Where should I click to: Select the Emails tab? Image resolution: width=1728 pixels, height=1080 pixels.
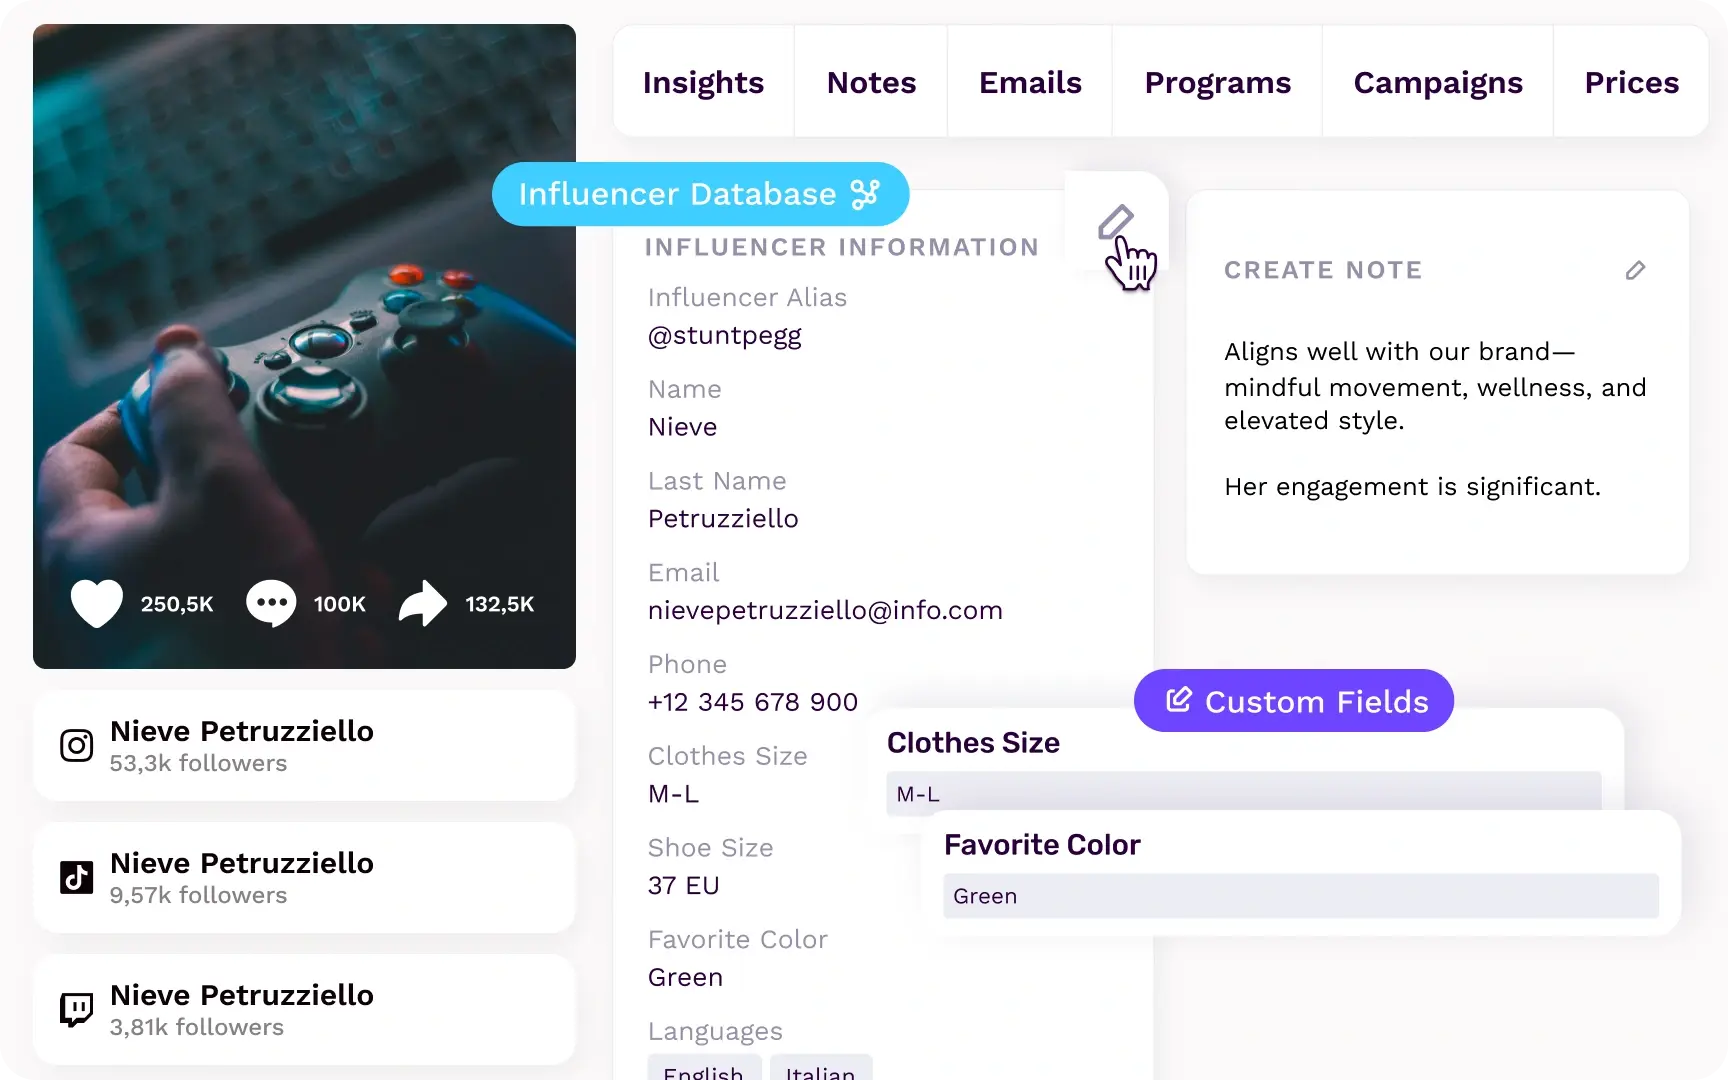1030,82
